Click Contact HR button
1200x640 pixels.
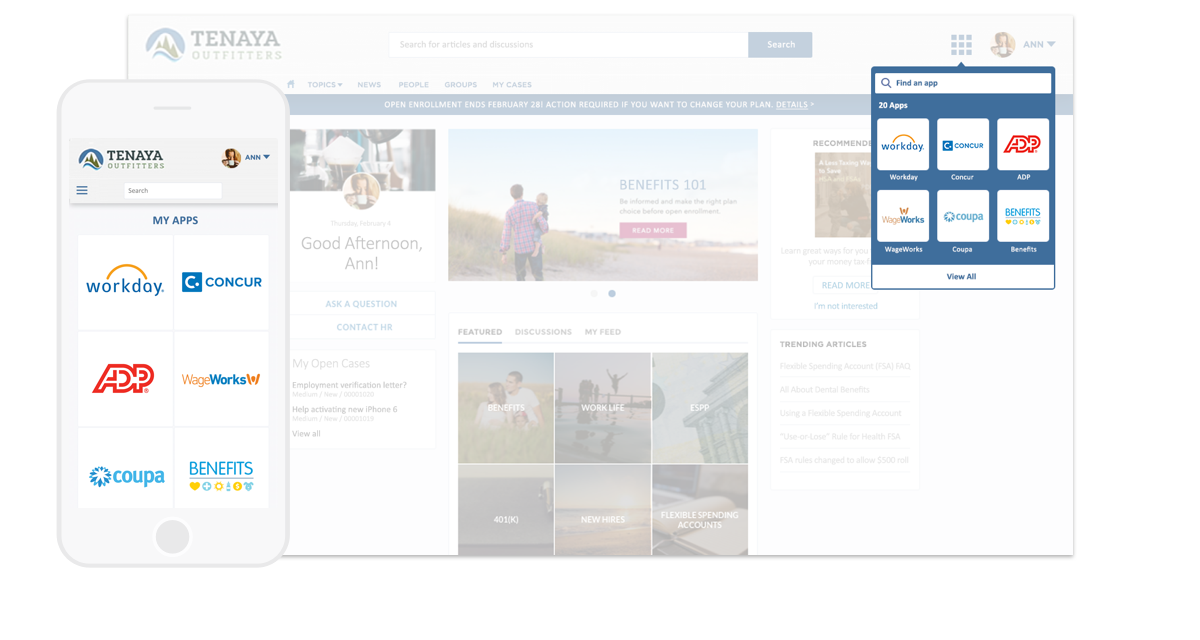click(364, 327)
